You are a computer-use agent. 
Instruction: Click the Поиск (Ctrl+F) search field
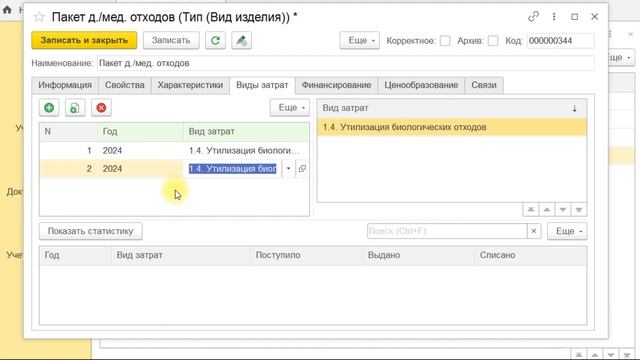(447, 231)
